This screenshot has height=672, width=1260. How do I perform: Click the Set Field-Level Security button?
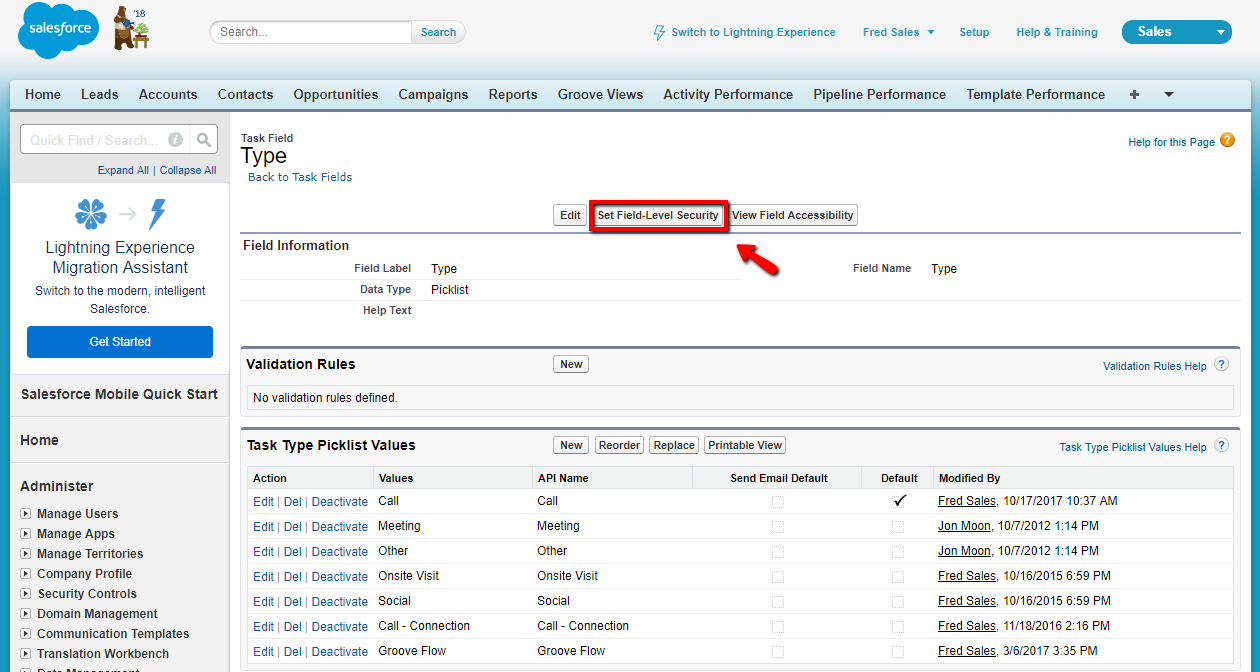tap(658, 215)
